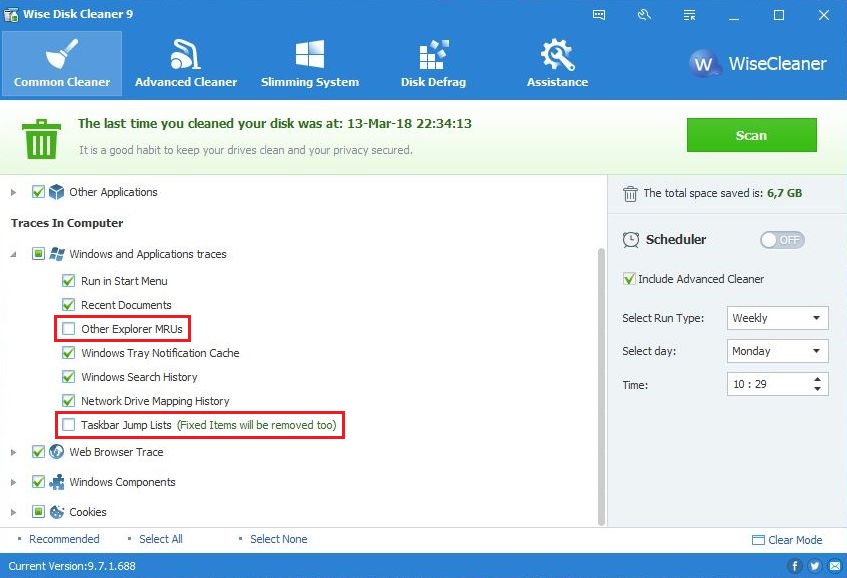Click the Current Version 9.7.1.688 text
The image size is (847, 578).
point(72,566)
